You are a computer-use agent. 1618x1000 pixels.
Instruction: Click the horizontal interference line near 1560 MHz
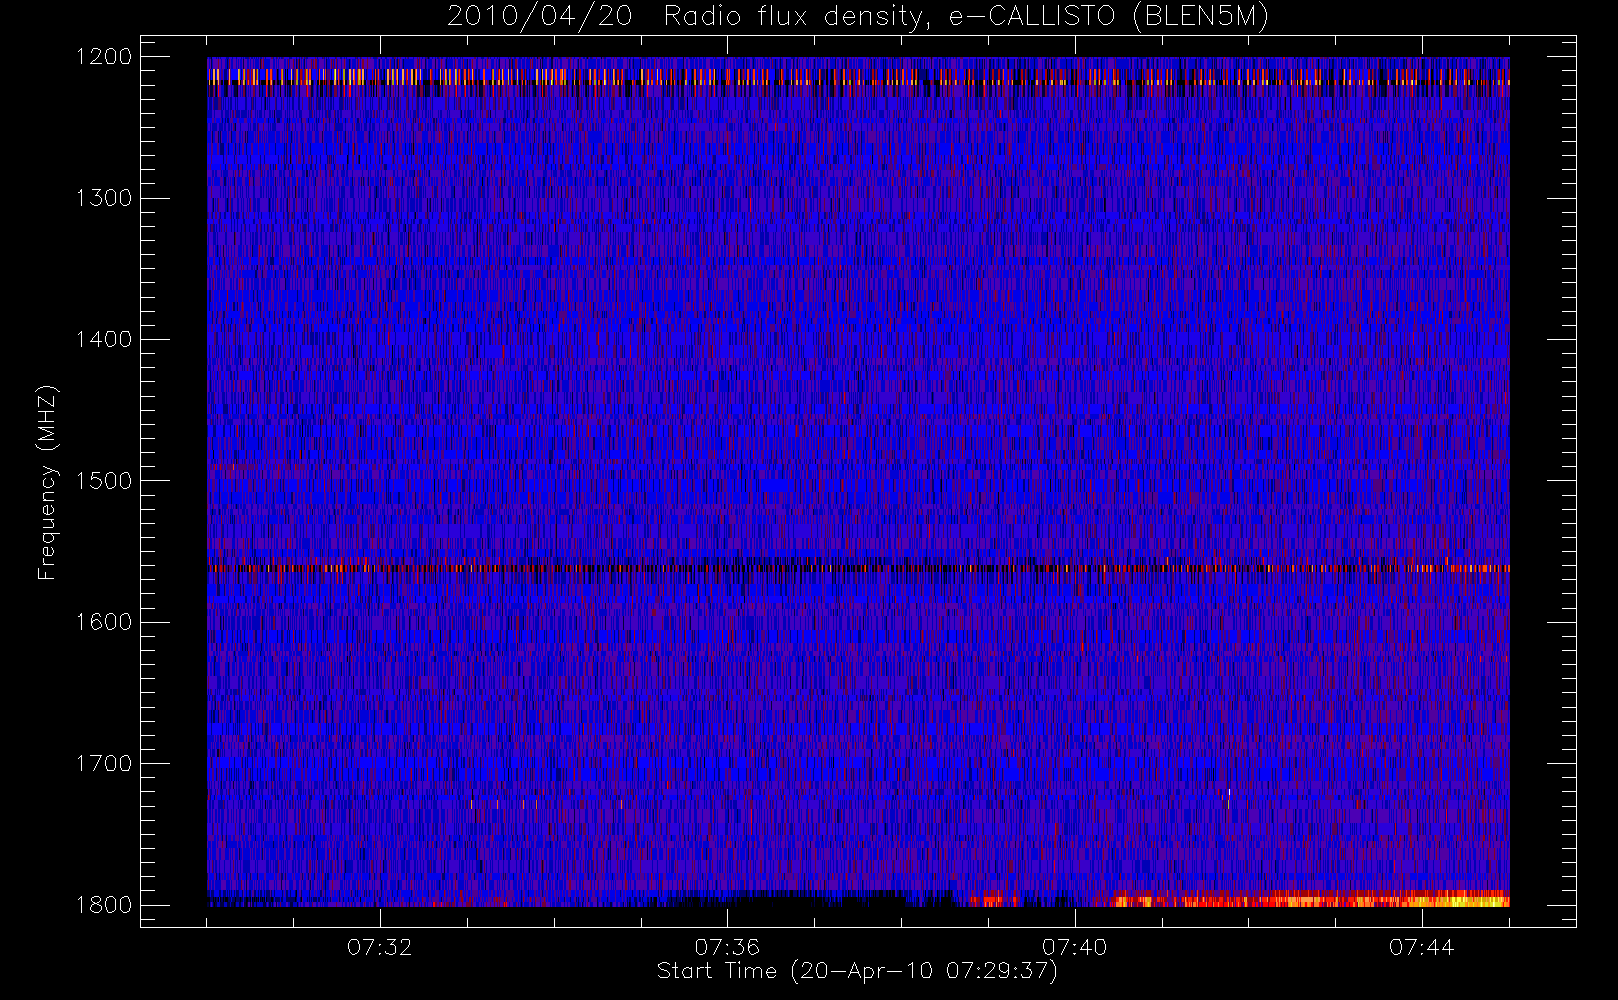[858, 568]
